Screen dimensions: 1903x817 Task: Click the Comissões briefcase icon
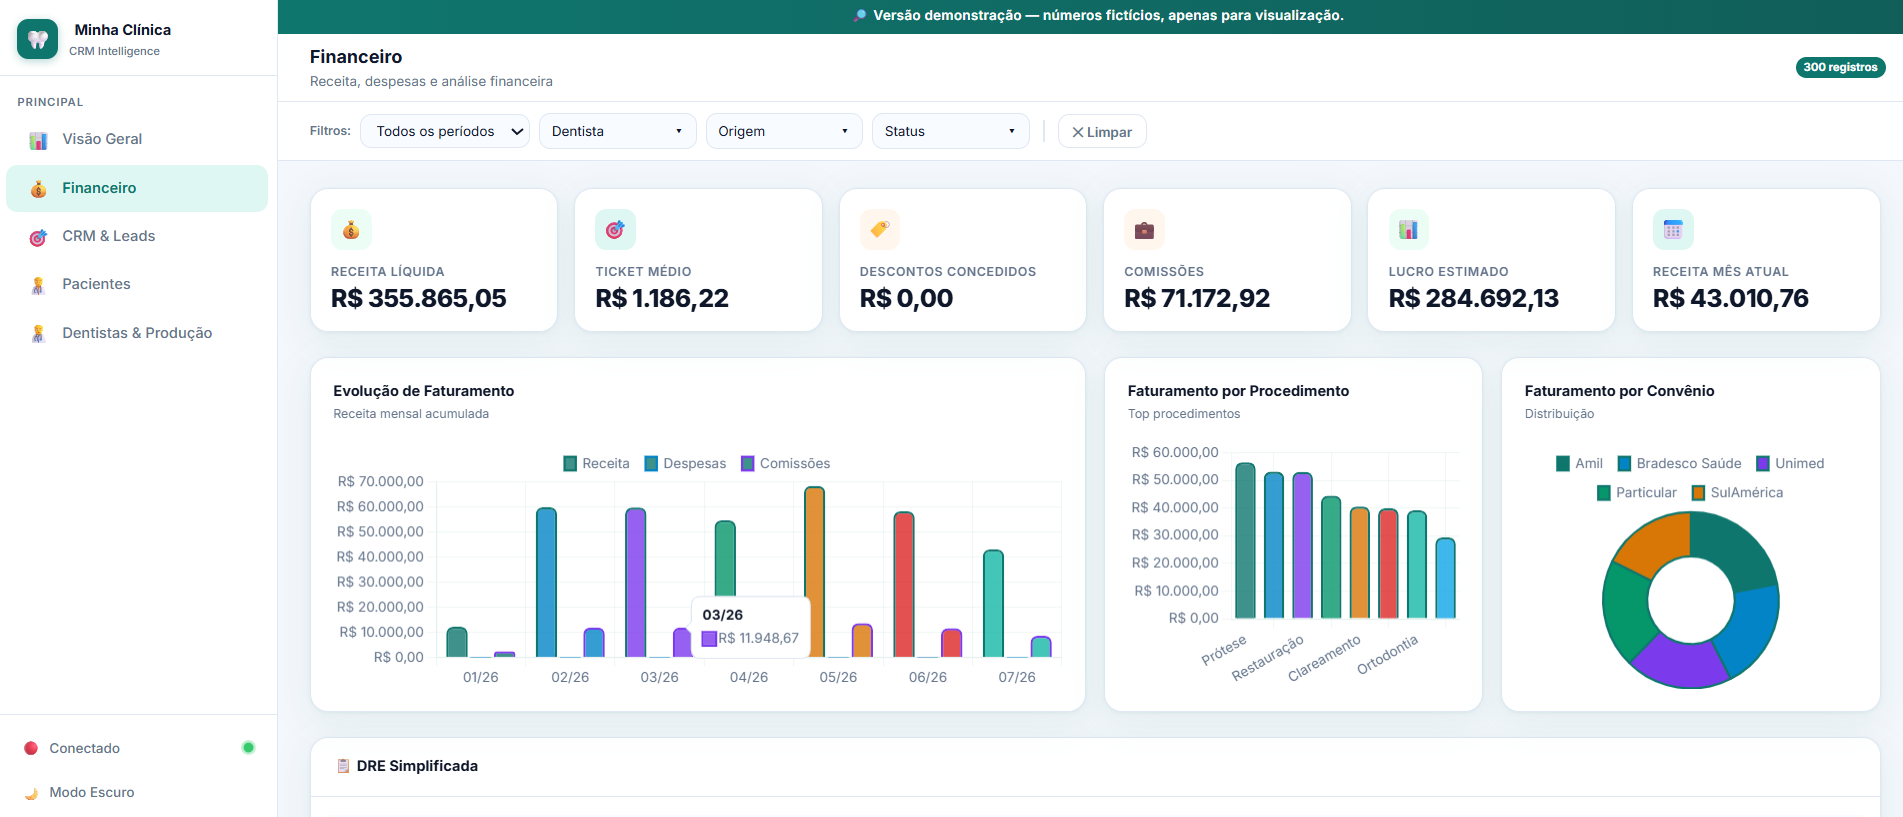click(1144, 230)
